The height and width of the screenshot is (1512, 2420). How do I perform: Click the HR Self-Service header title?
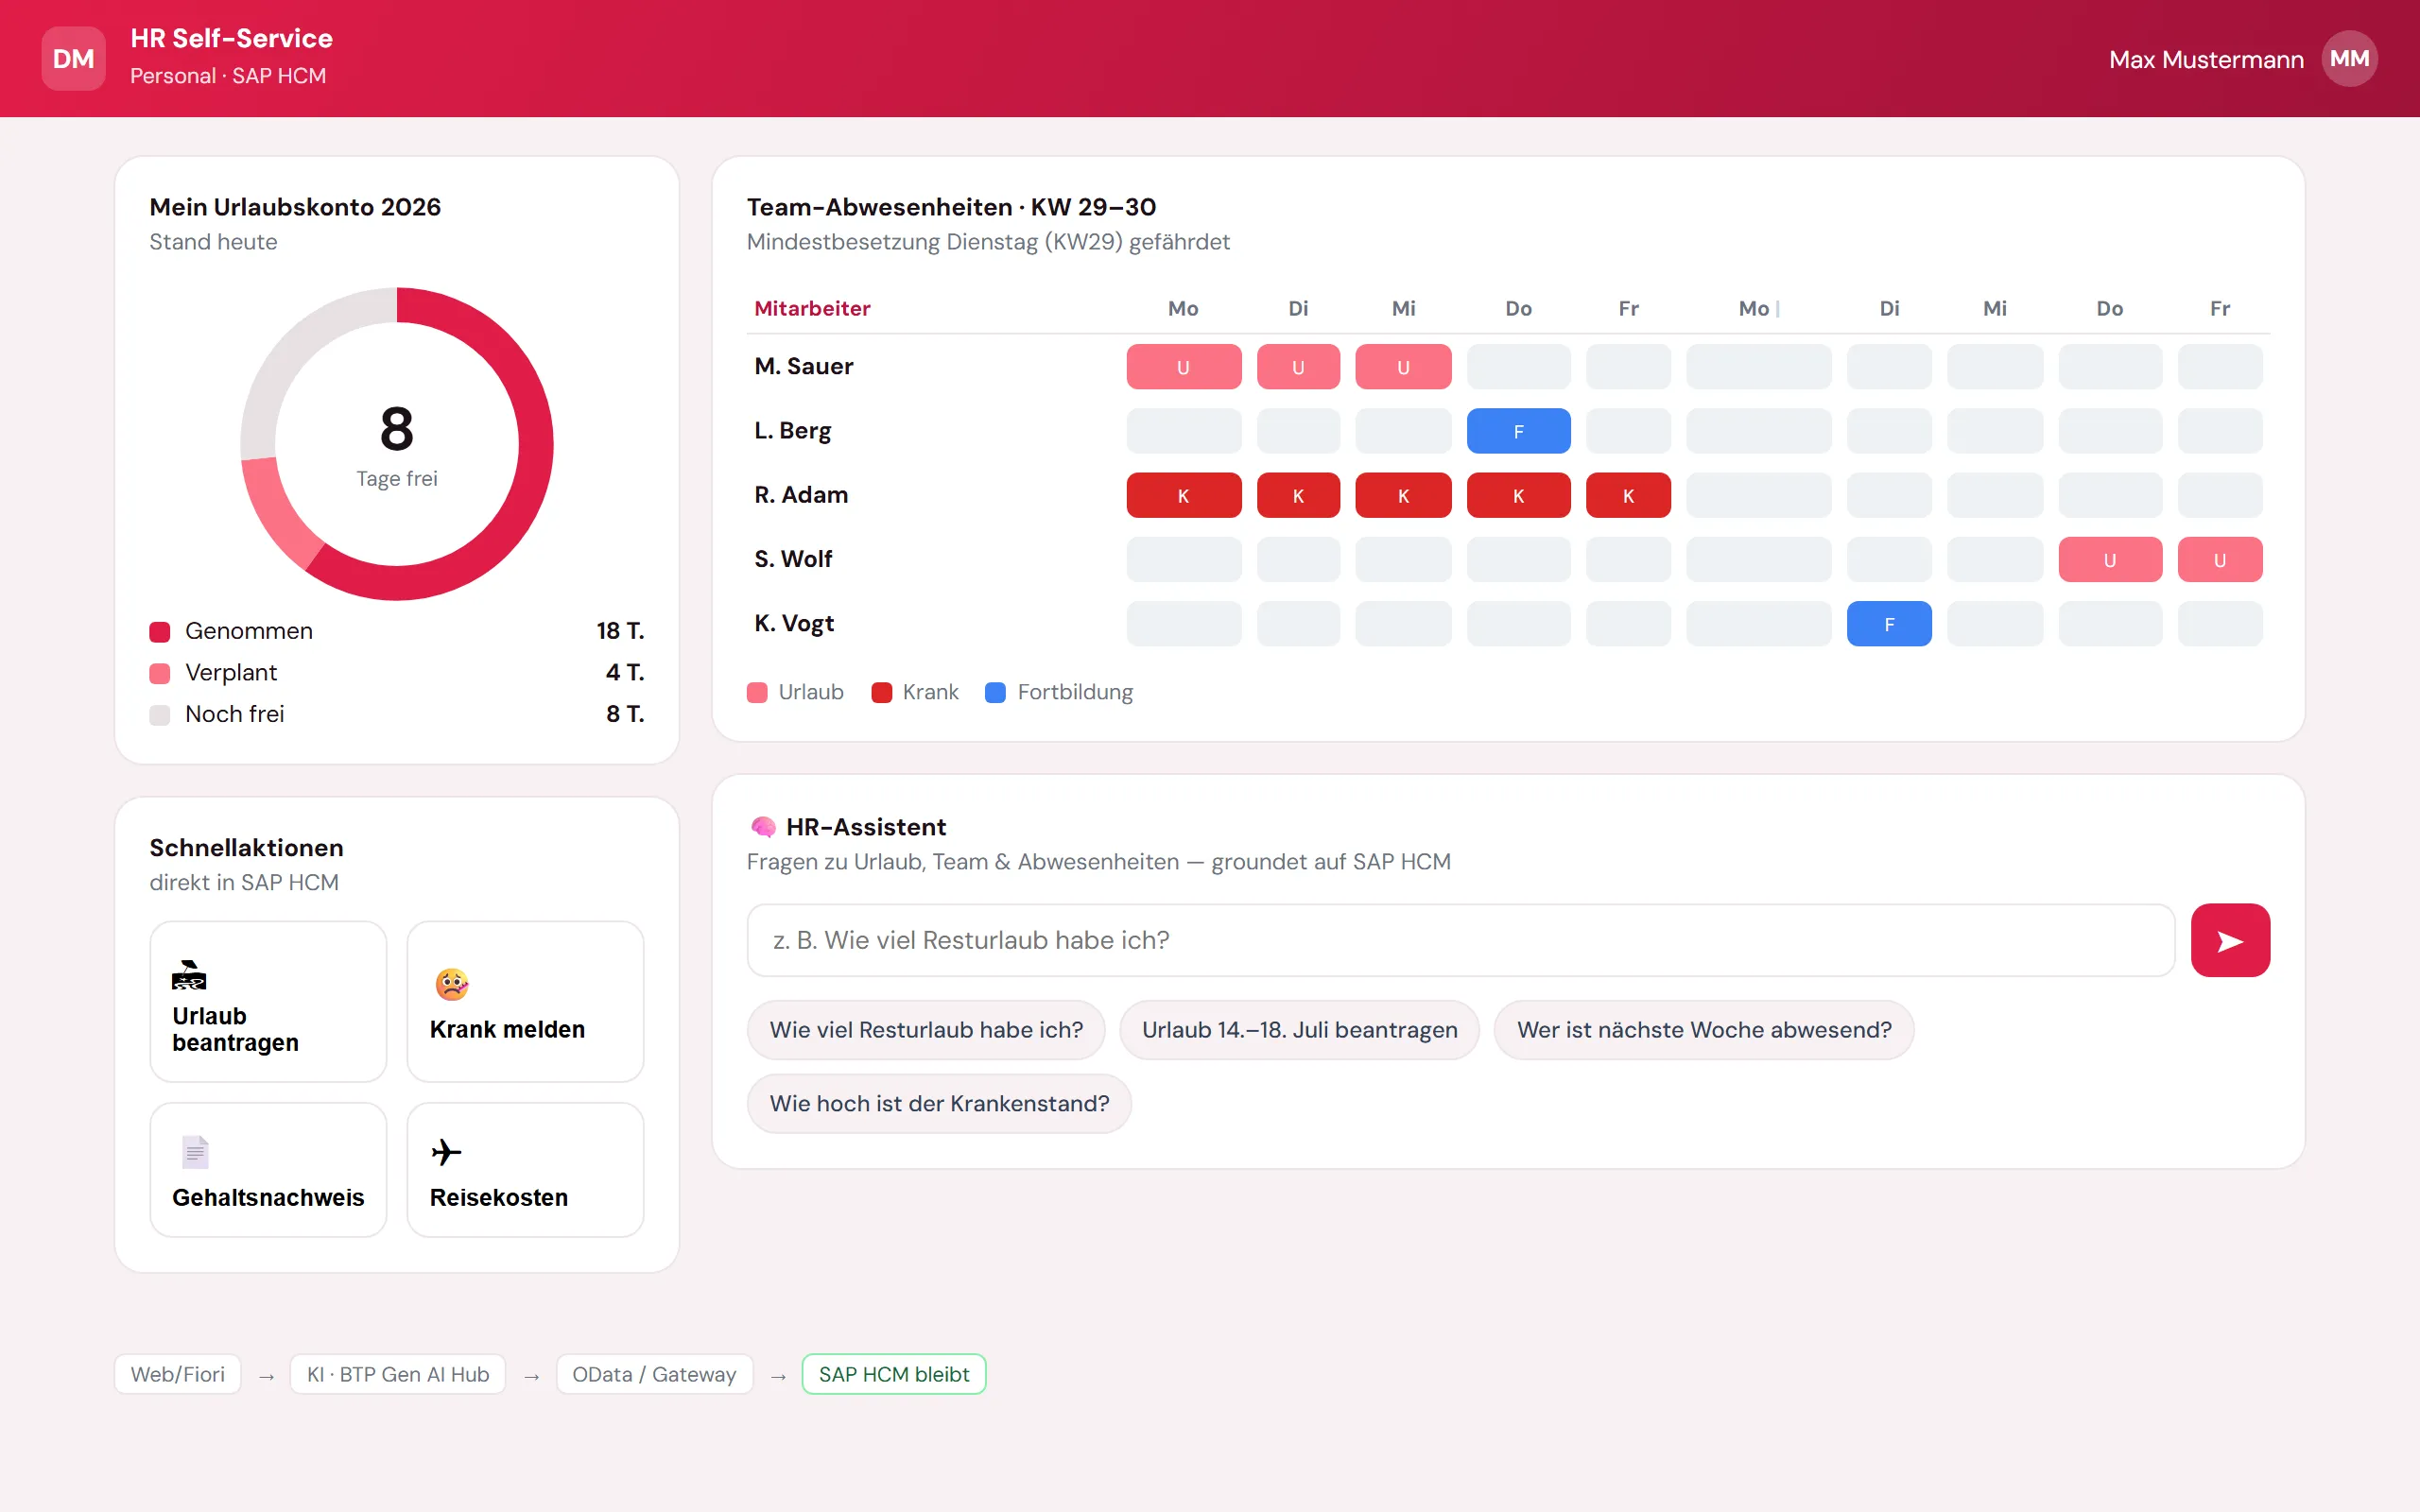point(231,38)
